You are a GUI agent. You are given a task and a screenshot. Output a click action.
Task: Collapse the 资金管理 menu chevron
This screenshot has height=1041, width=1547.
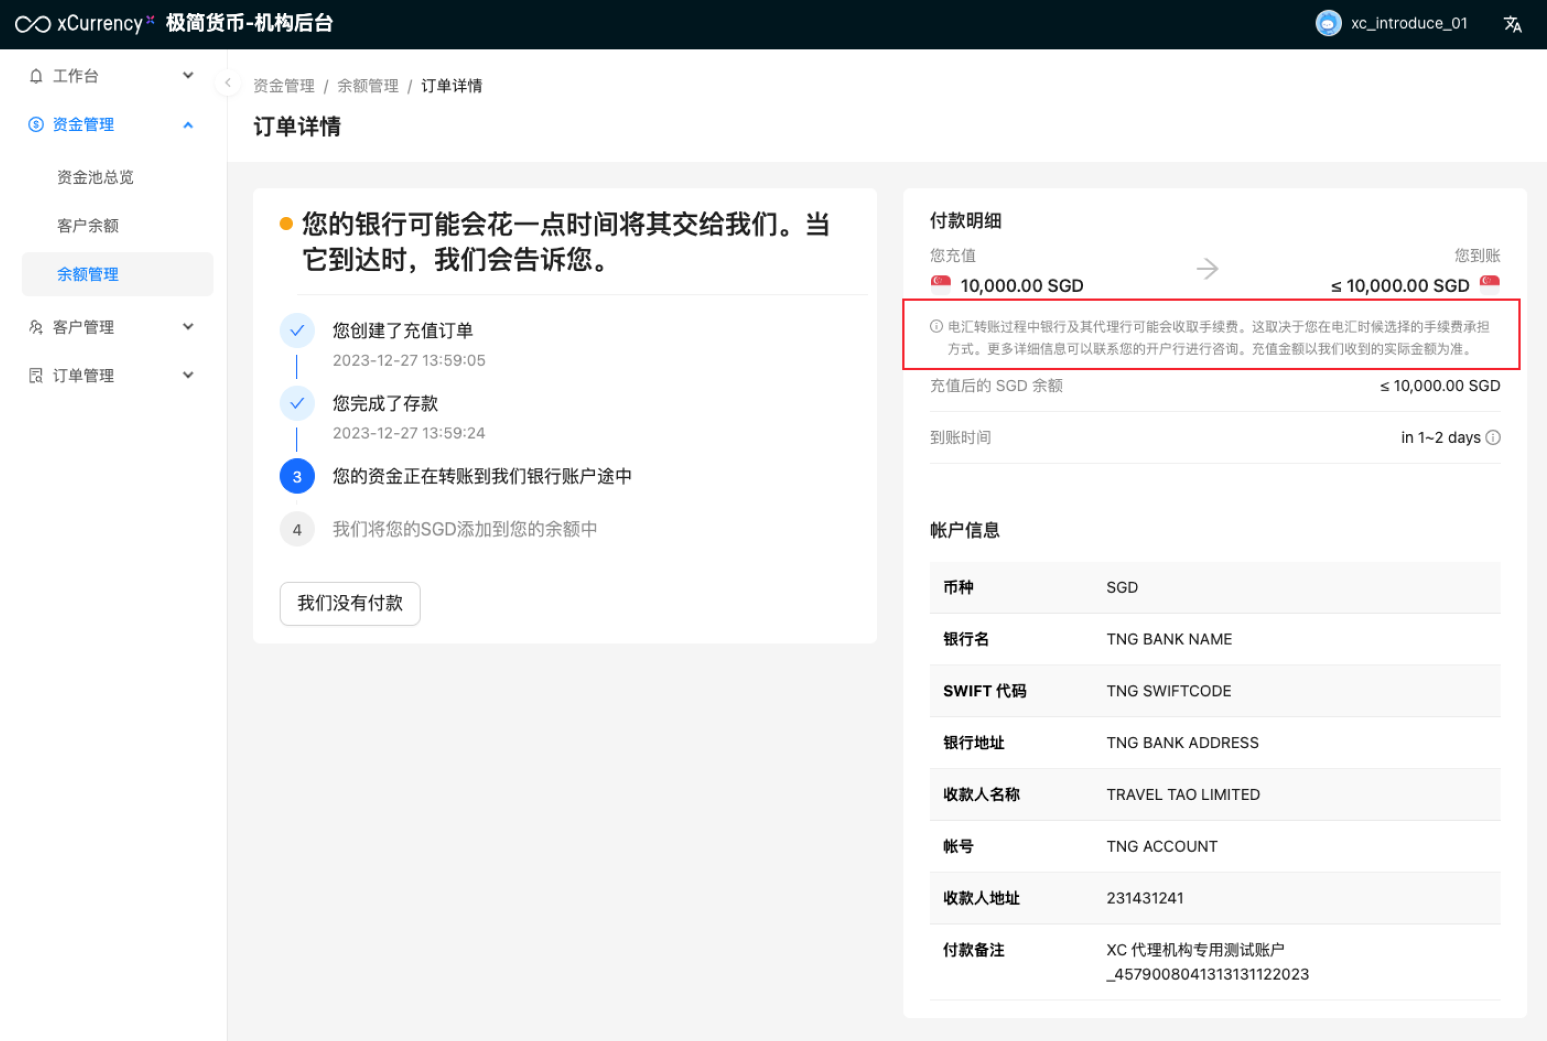188,125
